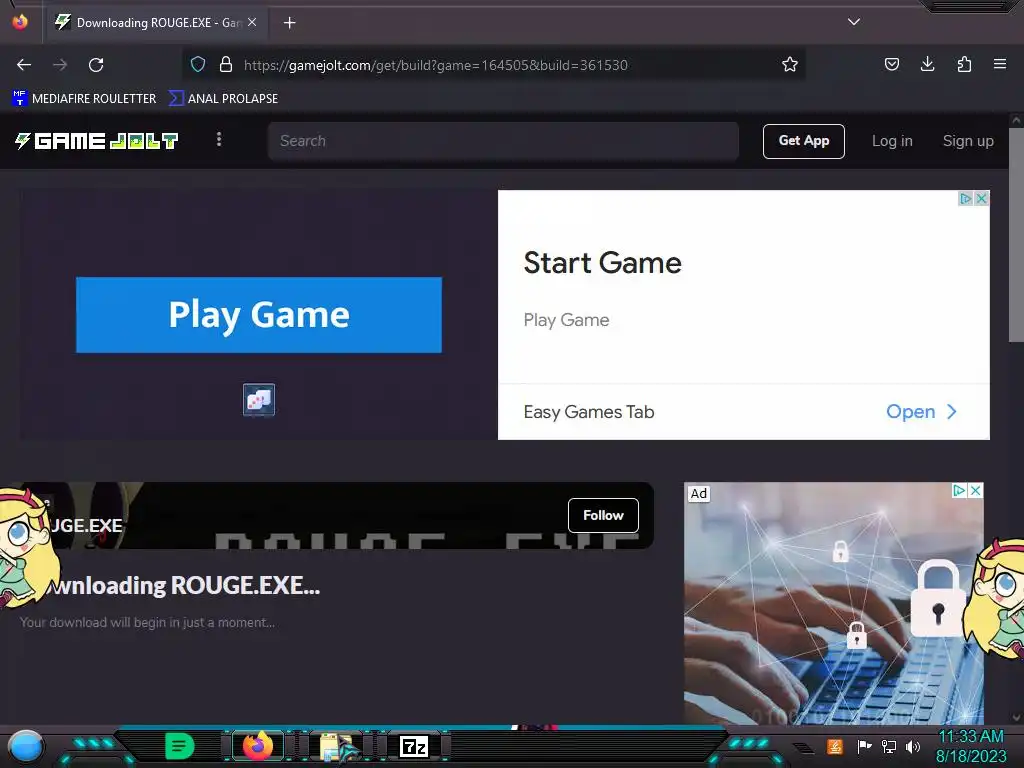
Task: Close the Start Game ad
Action: [981, 199]
